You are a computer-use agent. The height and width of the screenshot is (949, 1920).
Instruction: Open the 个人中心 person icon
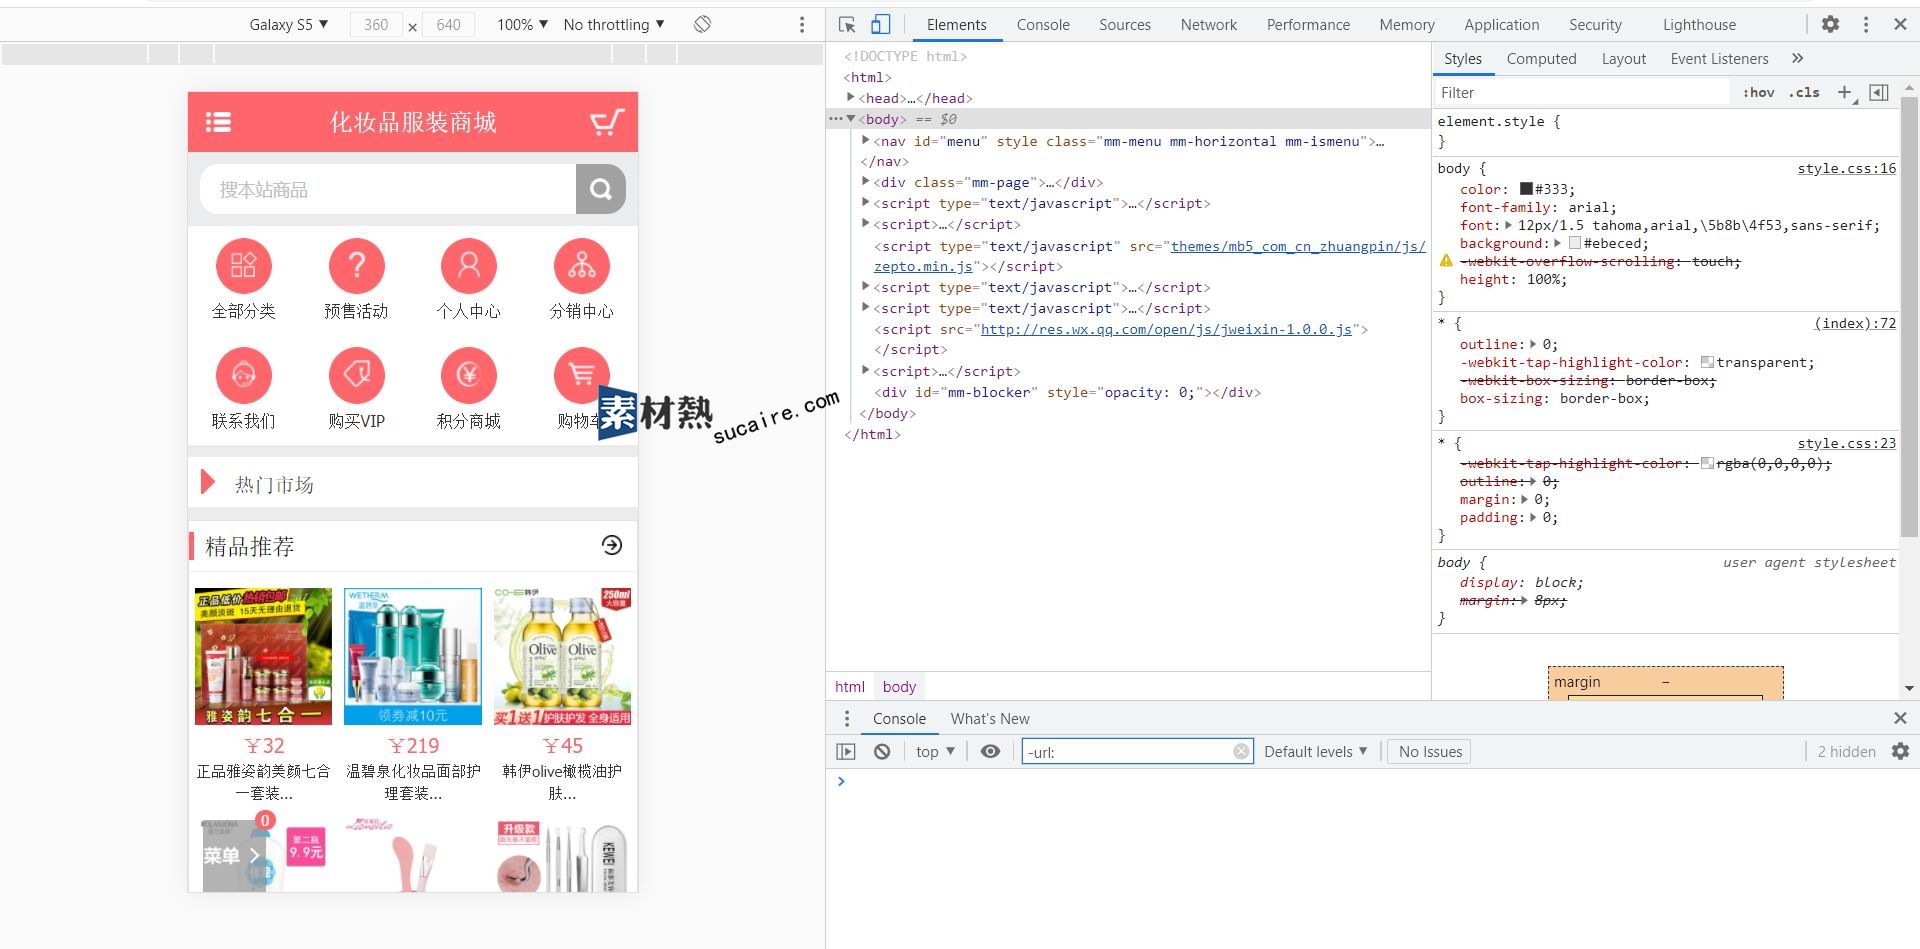point(469,266)
